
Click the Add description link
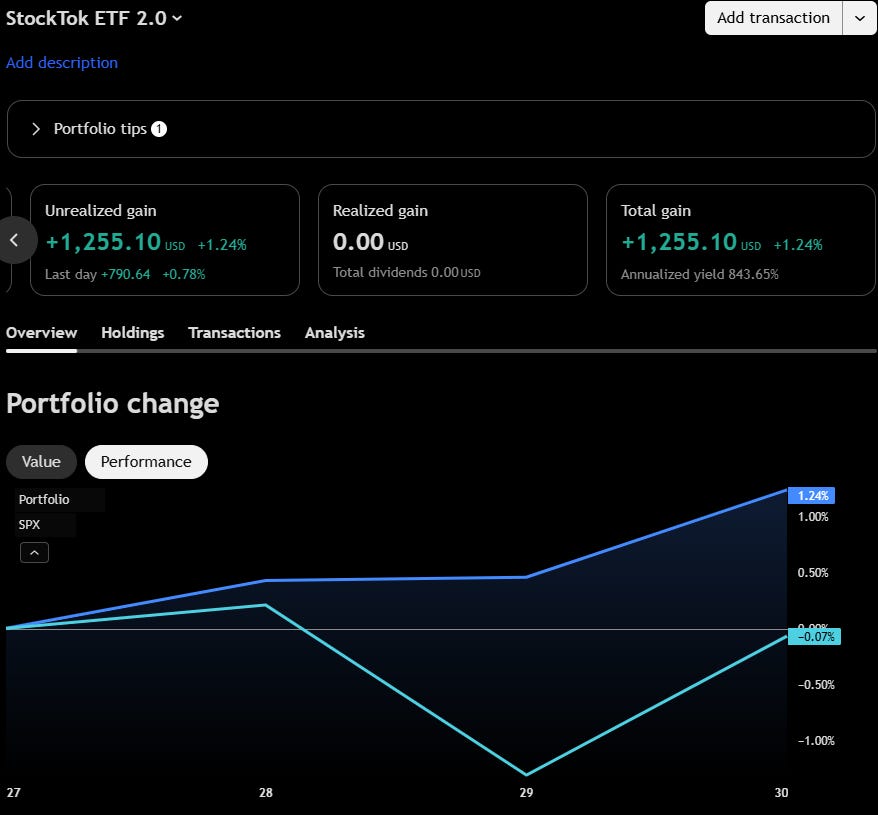click(62, 63)
